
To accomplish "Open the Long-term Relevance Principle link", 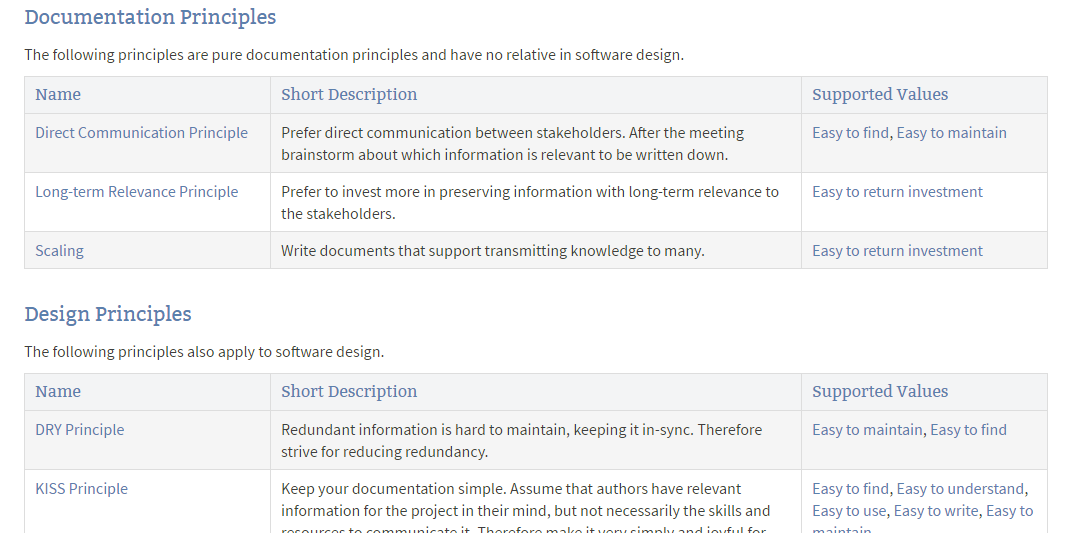I will 136,192.
